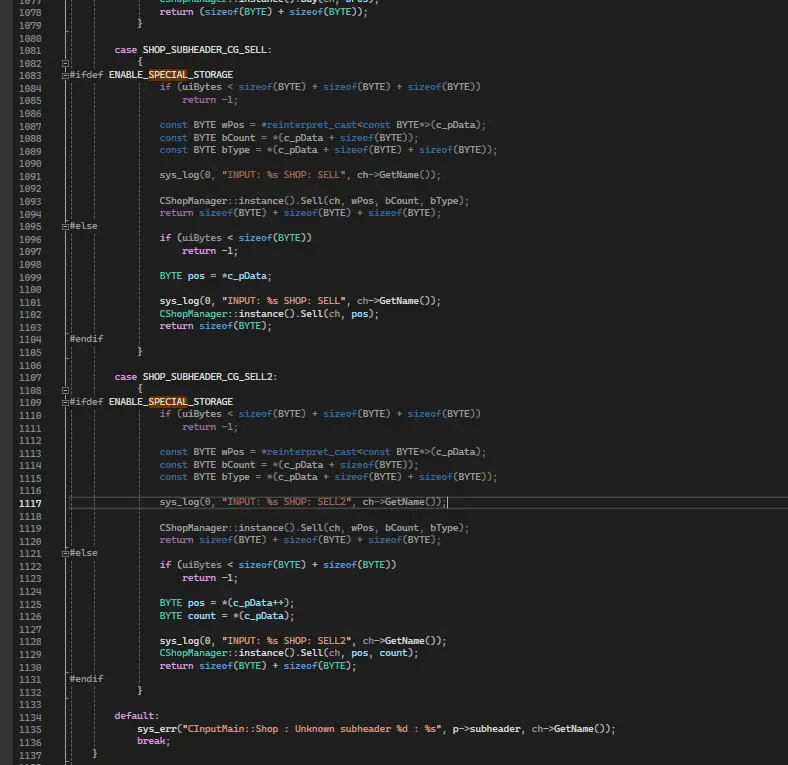
Task: Click gutter line number 1137
Action: 30,755
